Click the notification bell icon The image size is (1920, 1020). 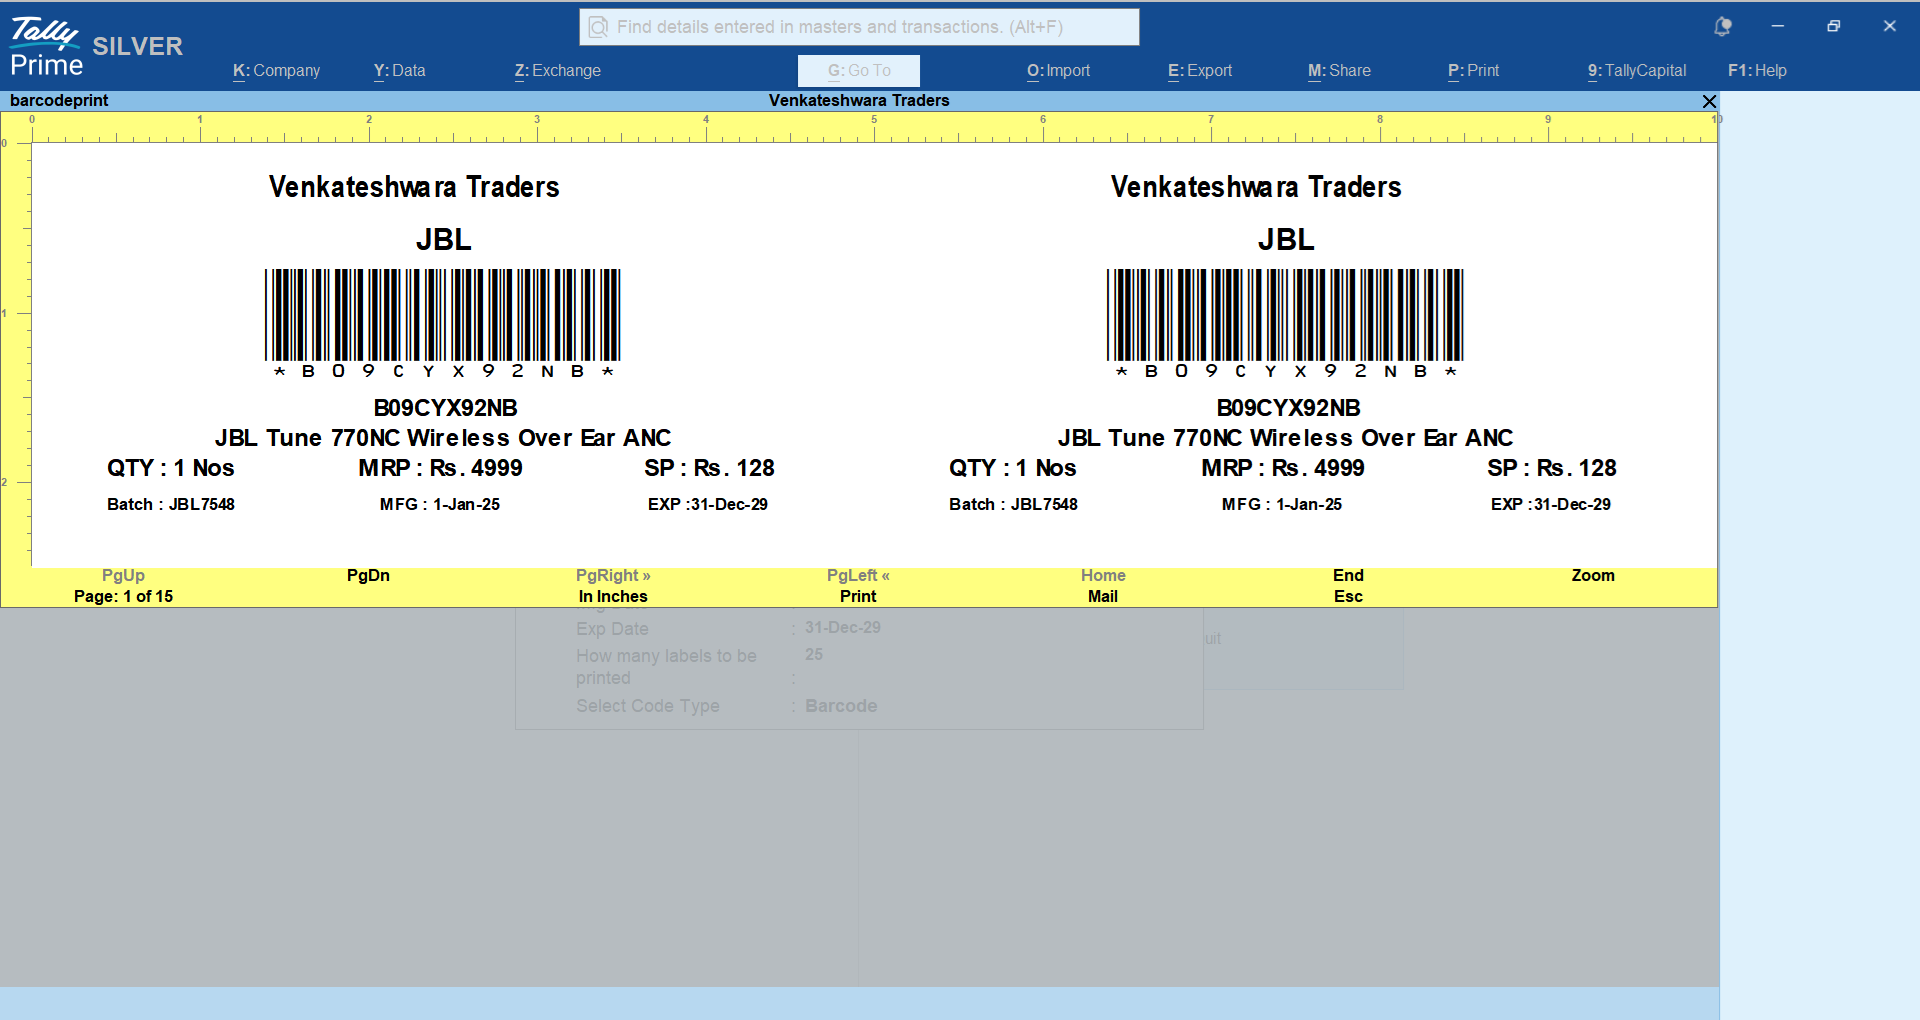(x=1722, y=27)
